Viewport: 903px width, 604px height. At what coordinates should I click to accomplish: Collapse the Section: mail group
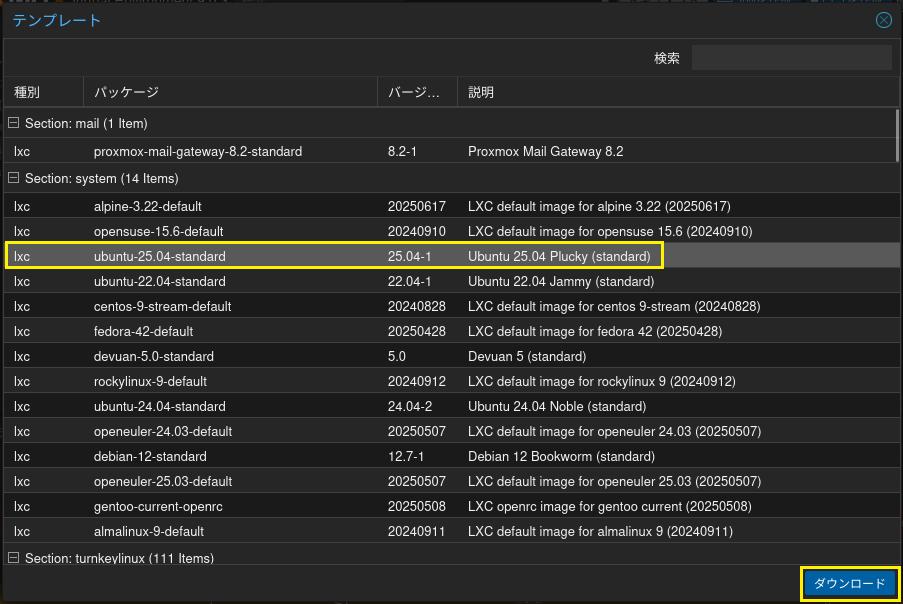click(x=13, y=123)
